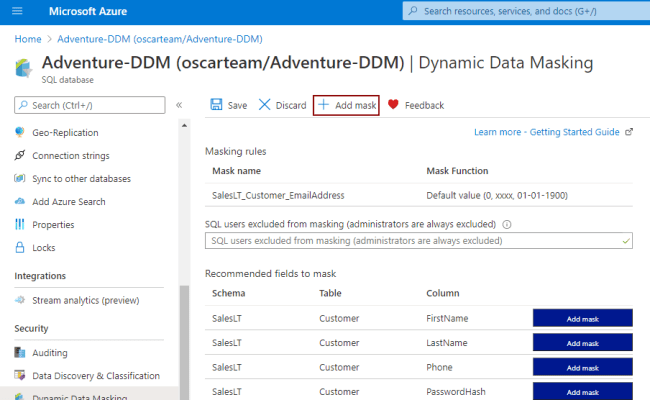This screenshot has height=400, width=650.
Task: Focus the search resources, services, and docs bar
Action: pyautogui.click(x=526, y=11)
